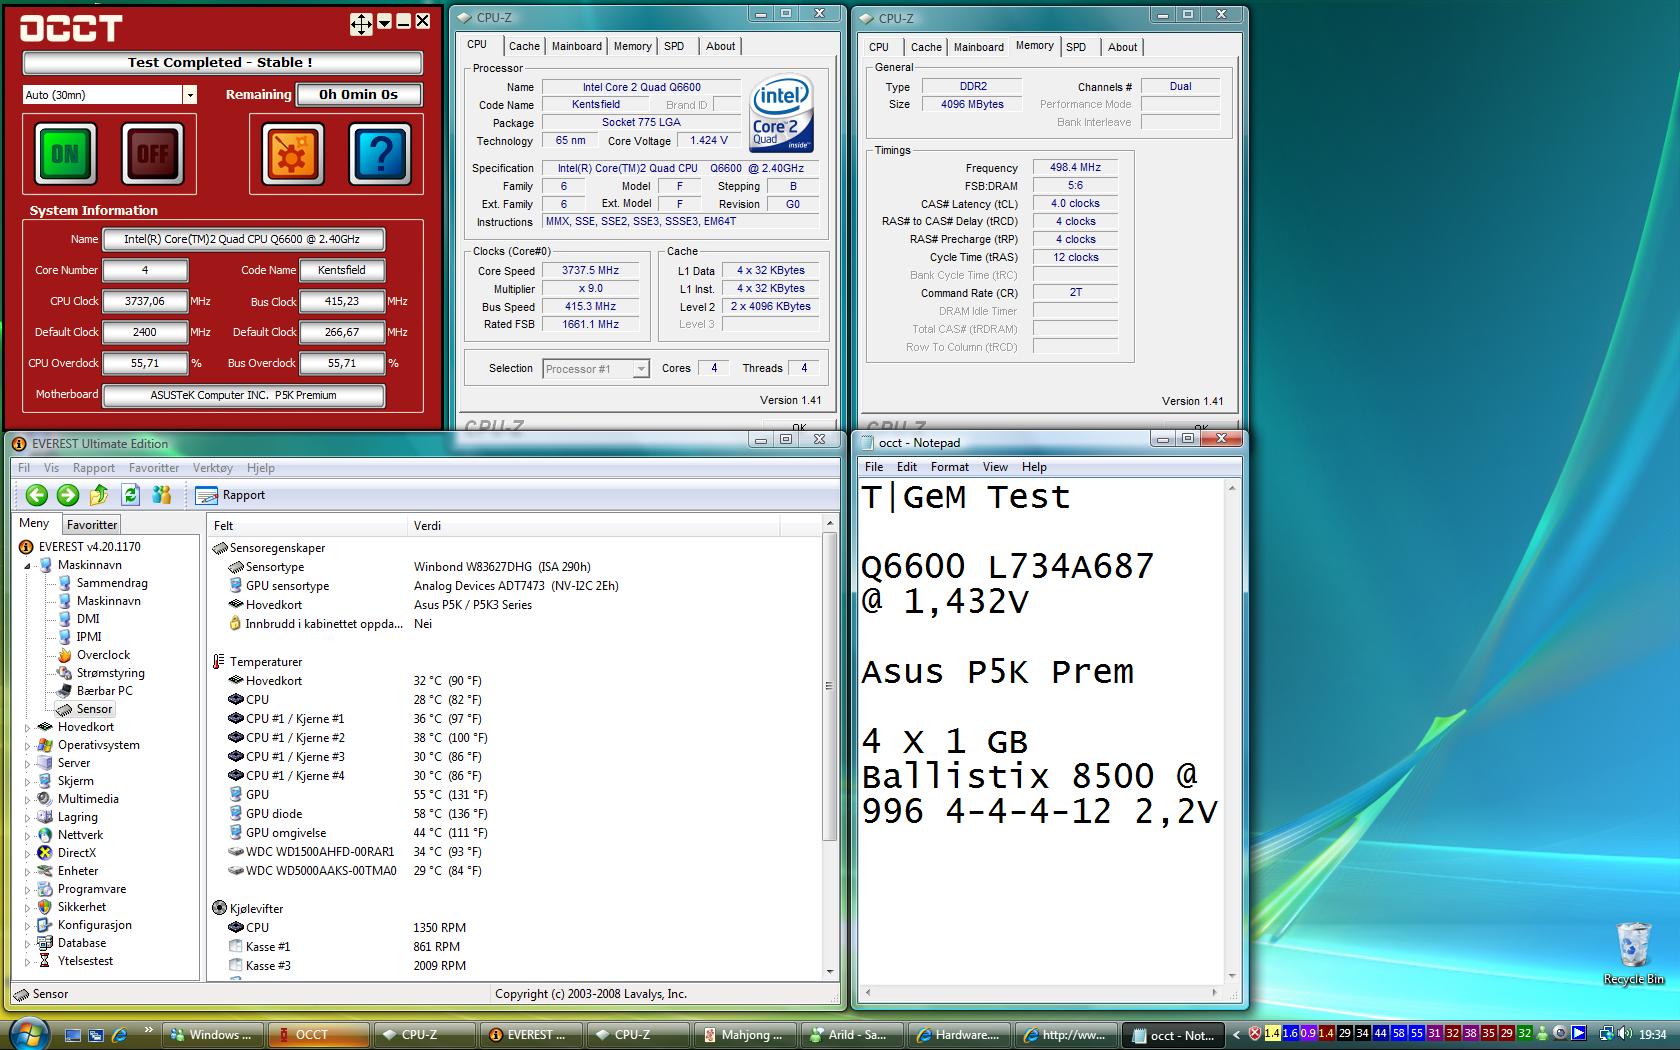The image size is (1680, 1050).
Task: Click Bus Clock 415,23 field in OCCT
Action: tap(342, 301)
